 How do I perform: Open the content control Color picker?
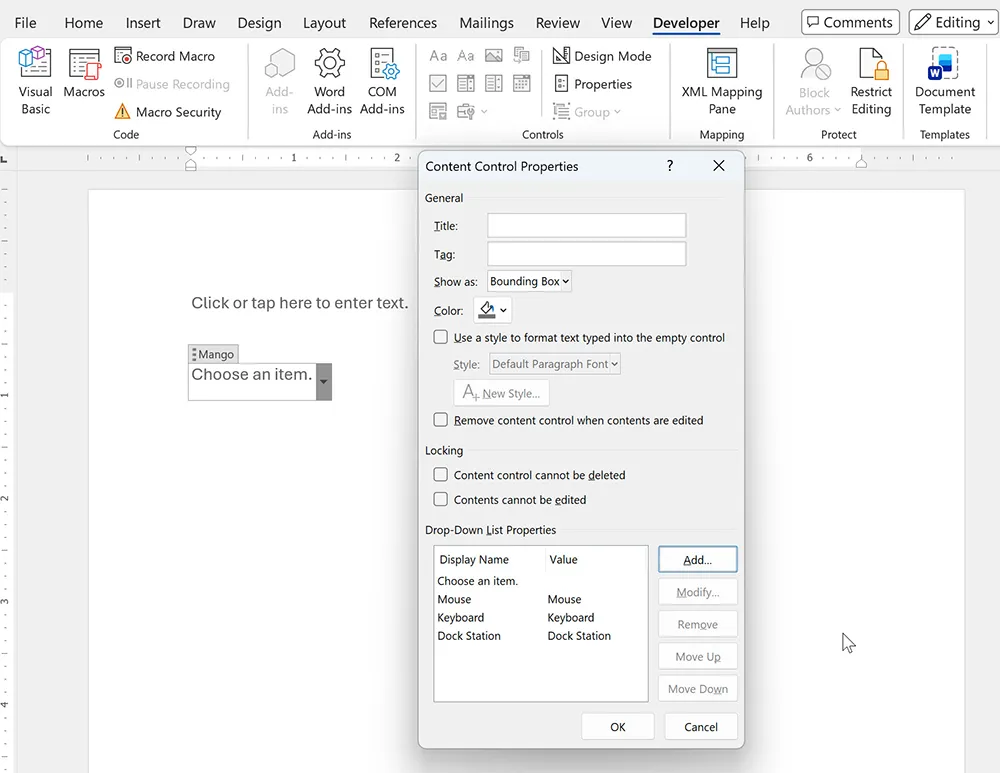point(492,310)
